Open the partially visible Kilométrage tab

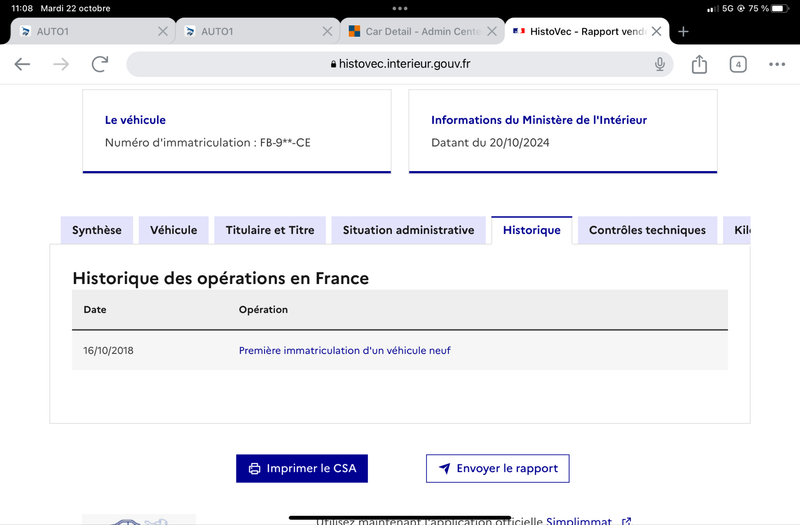tap(737, 230)
